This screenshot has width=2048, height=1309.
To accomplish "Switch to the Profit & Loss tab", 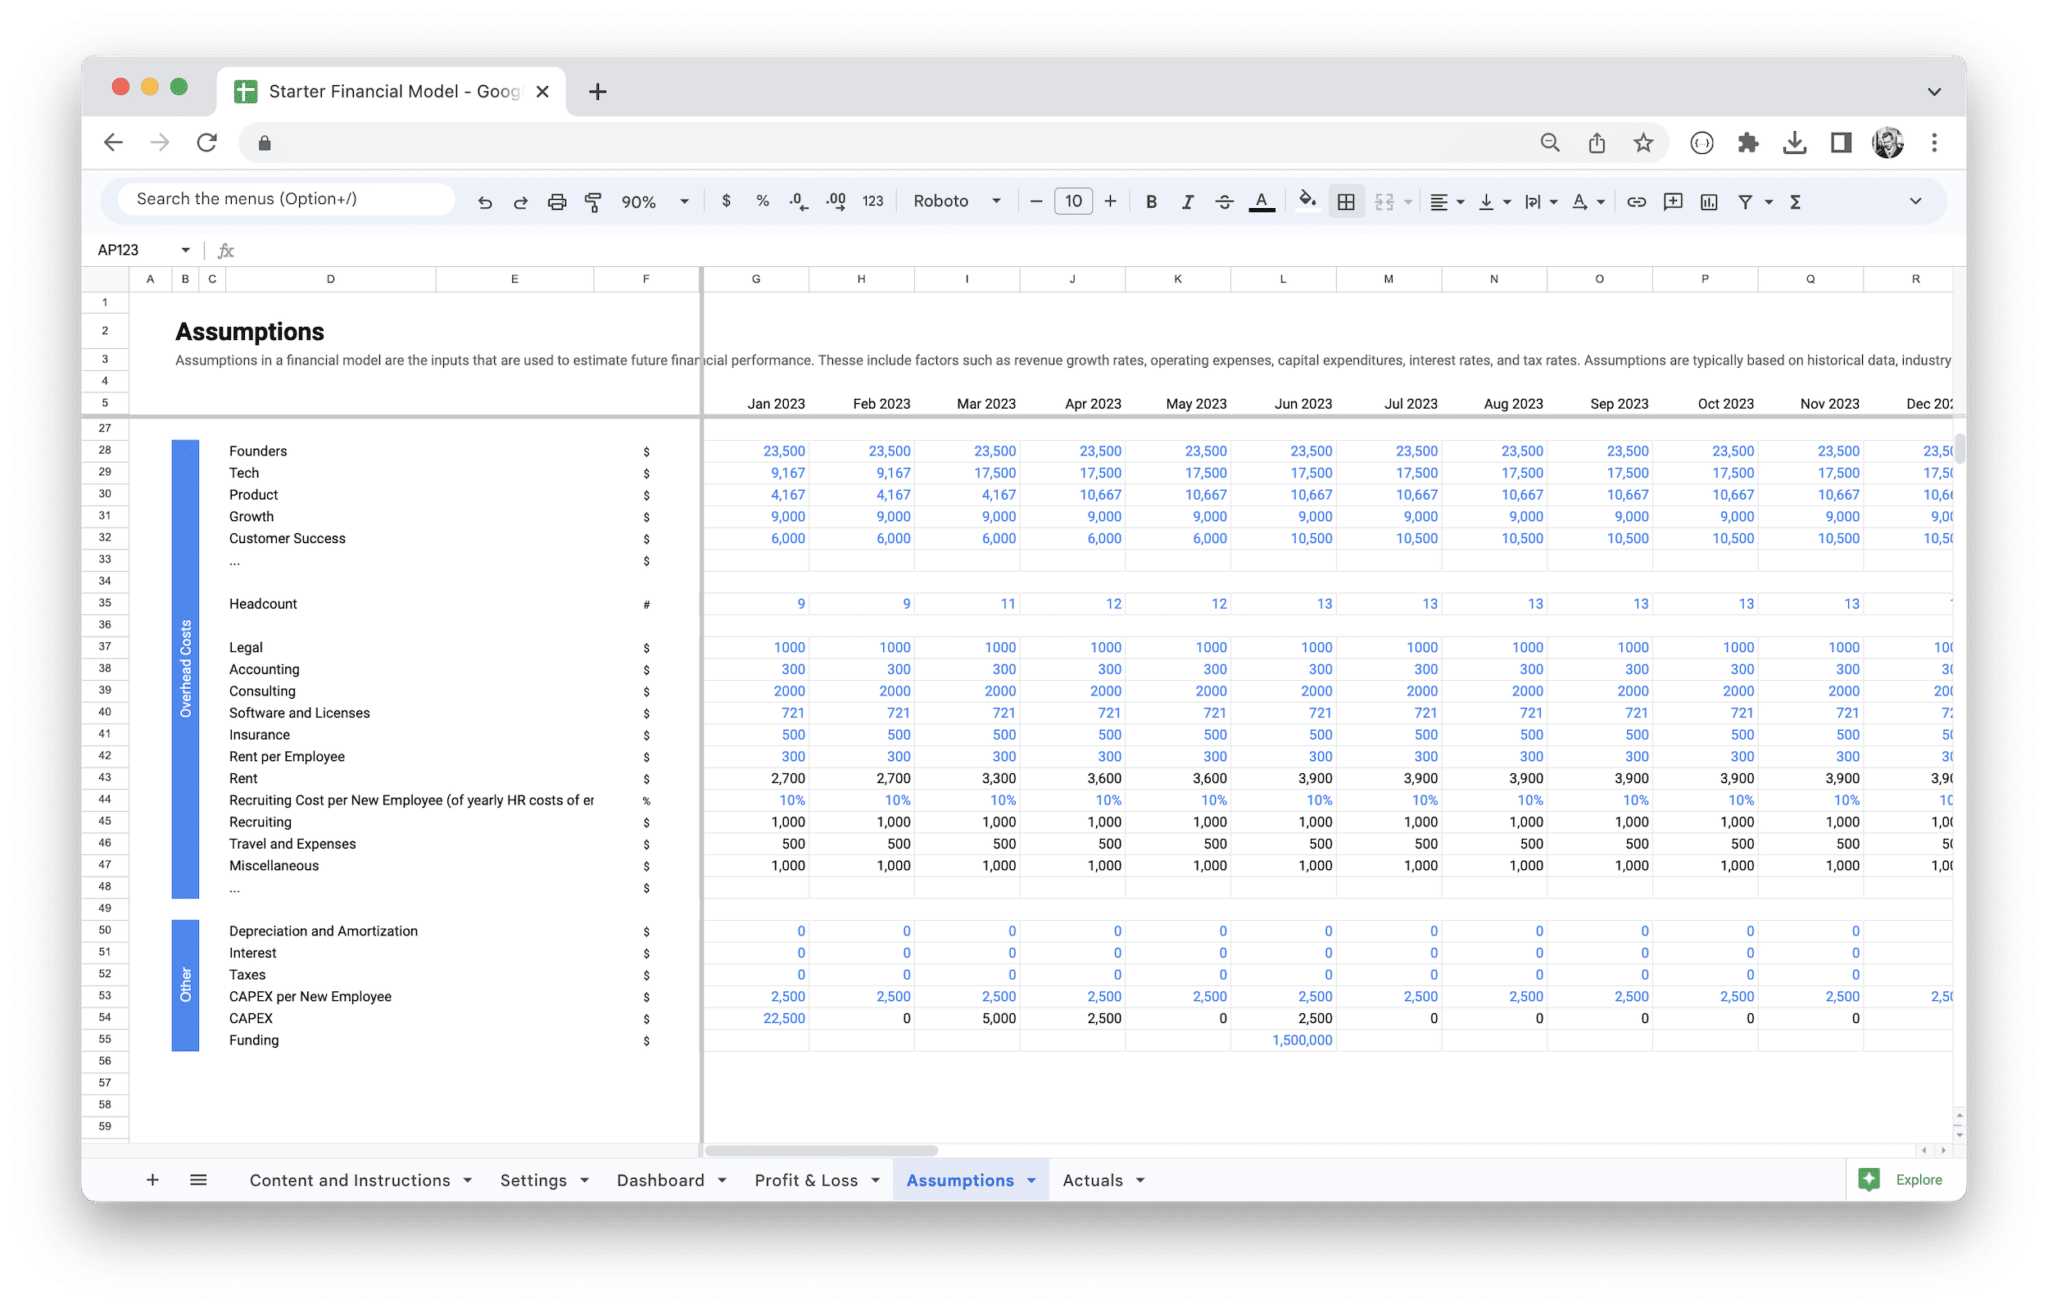I will click(x=806, y=1180).
